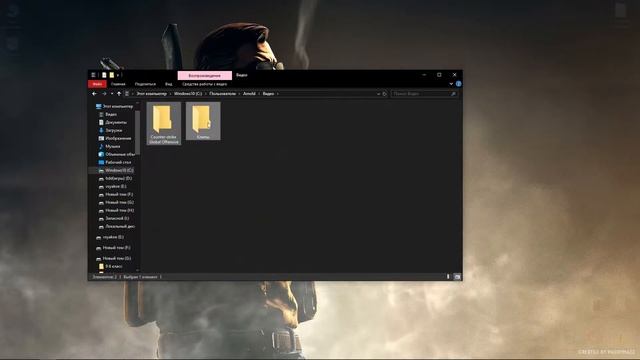Click Properties icon in quick access toolbar
This screenshot has height=360, width=640.
[104, 75]
